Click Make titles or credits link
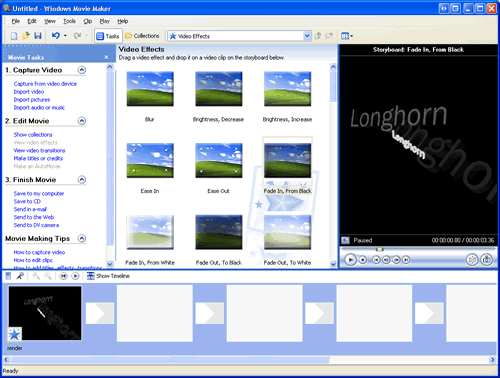Screen dimensions: 500x378 38,158
